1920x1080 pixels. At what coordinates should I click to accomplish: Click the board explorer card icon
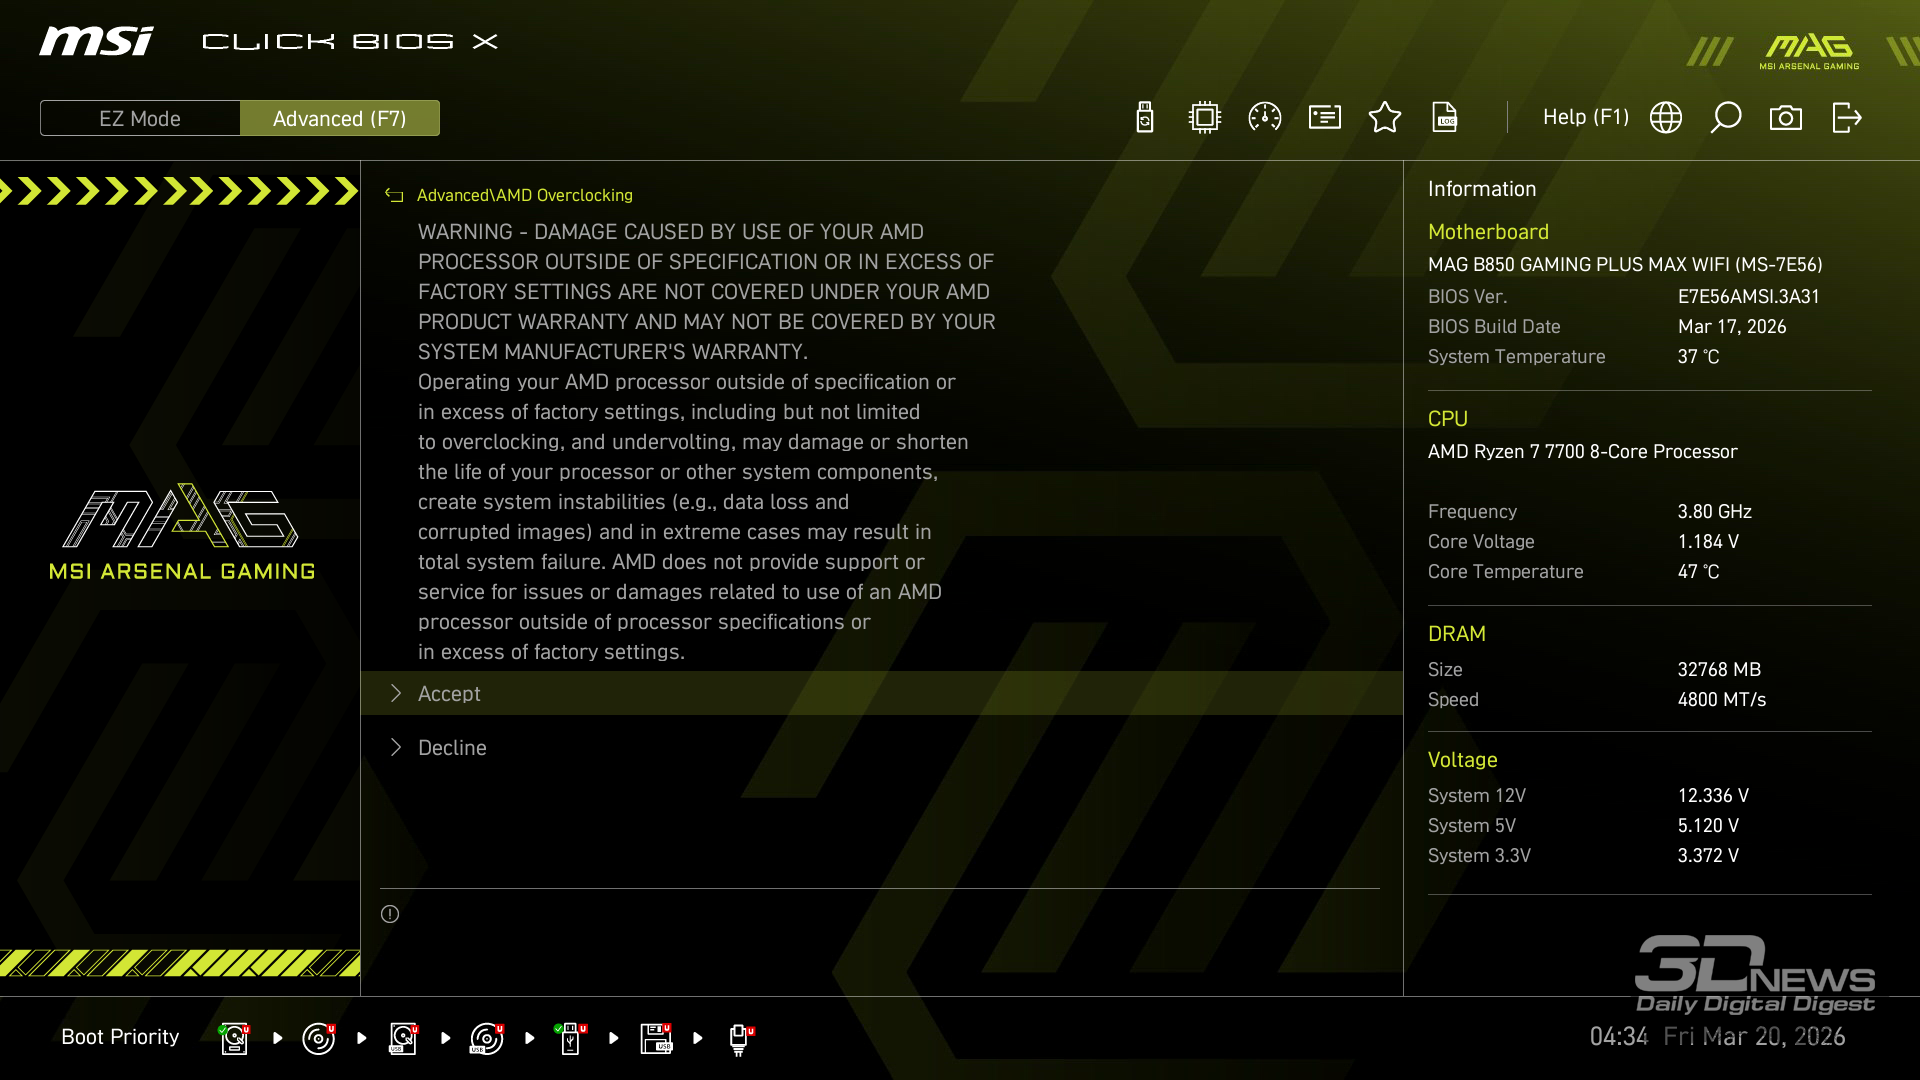click(1325, 118)
